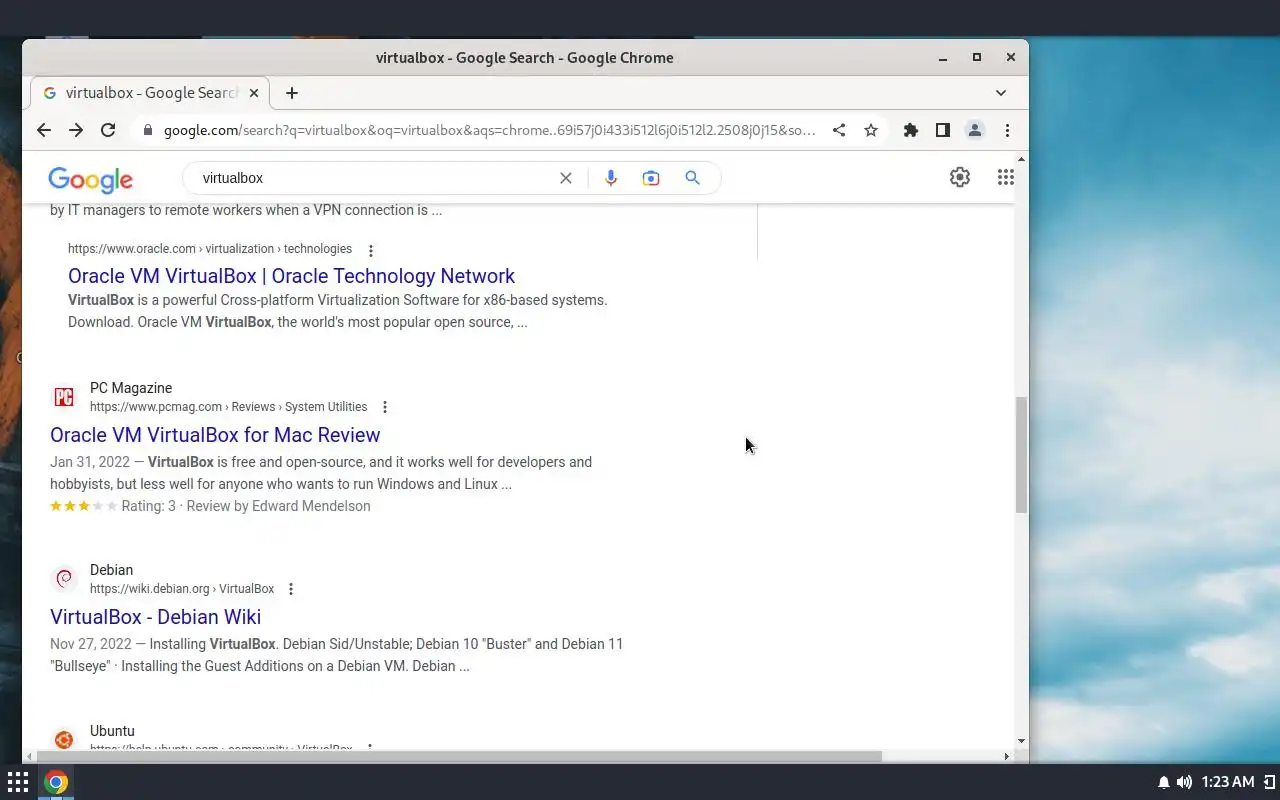The image size is (1280, 800).
Task: Open the Extensions puzzle icon
Action: [910, 130]
